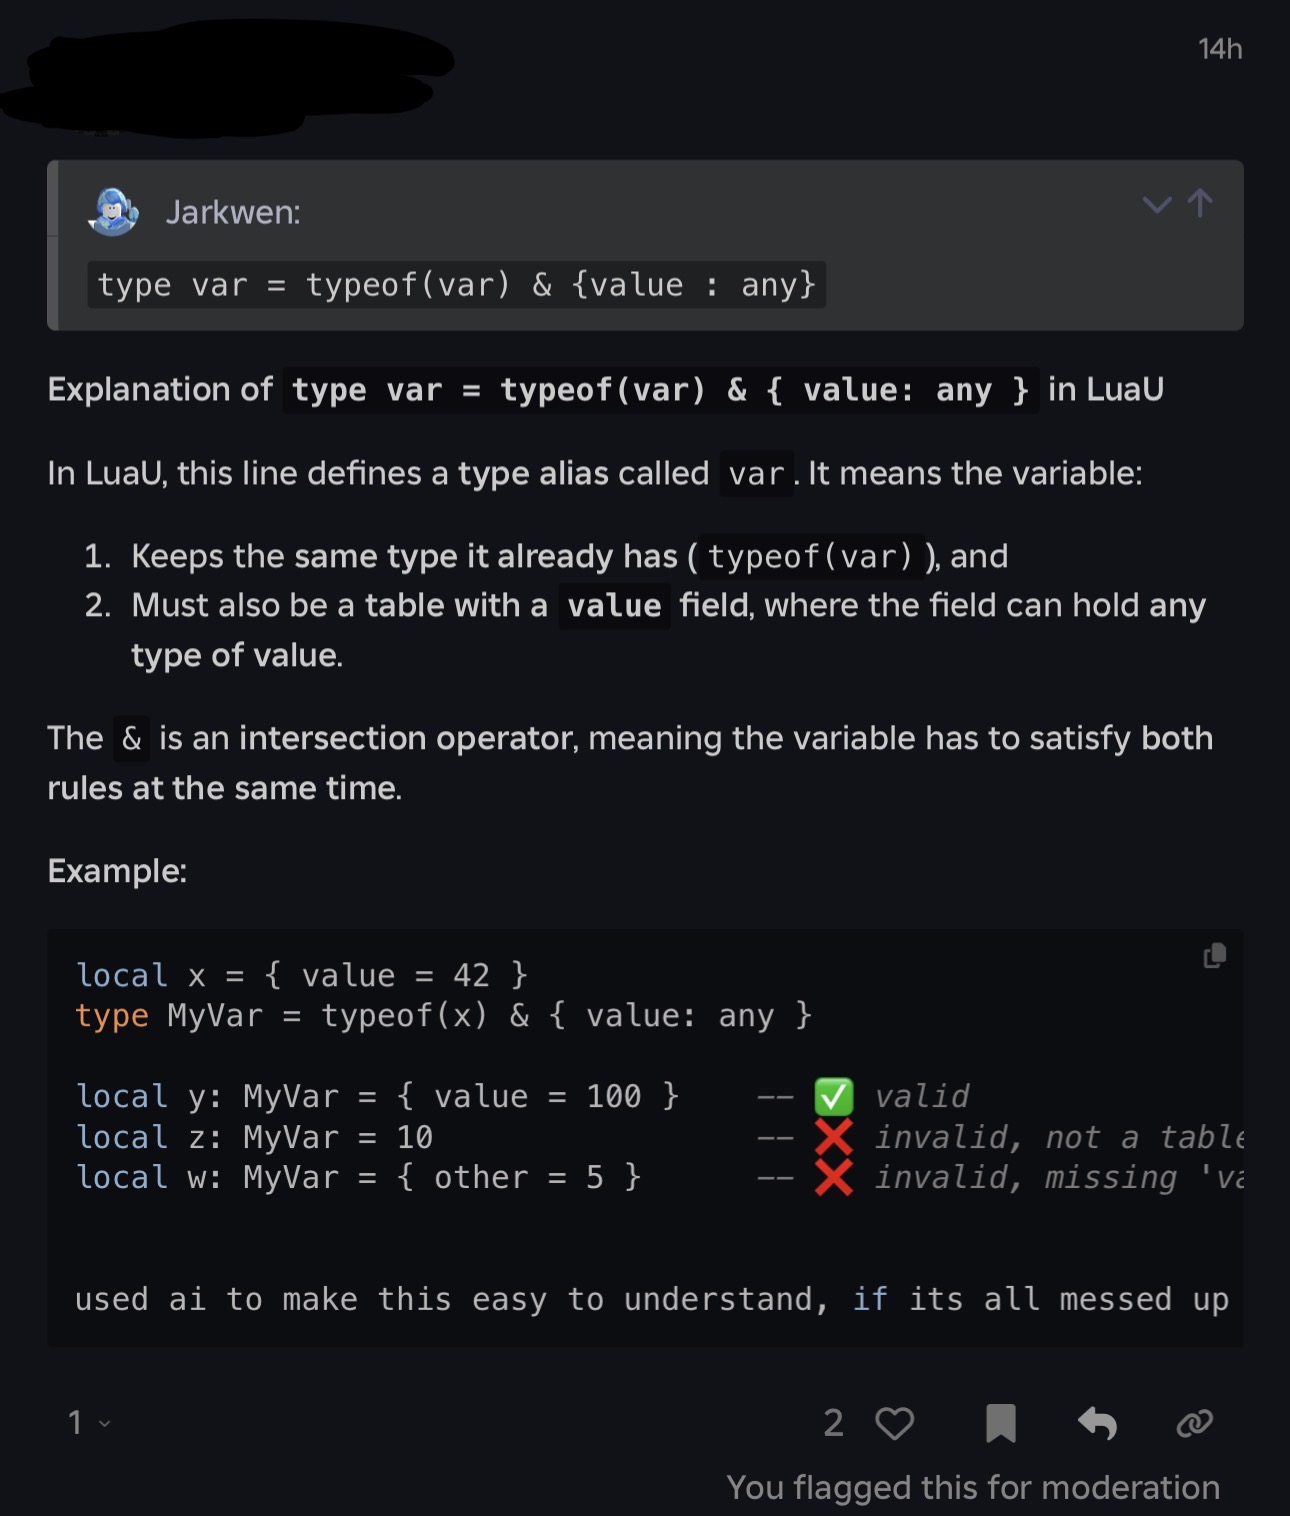Select the quoted type var code snippet
The height and width of the screenshot is (1516, 1290).
[456, 285]
